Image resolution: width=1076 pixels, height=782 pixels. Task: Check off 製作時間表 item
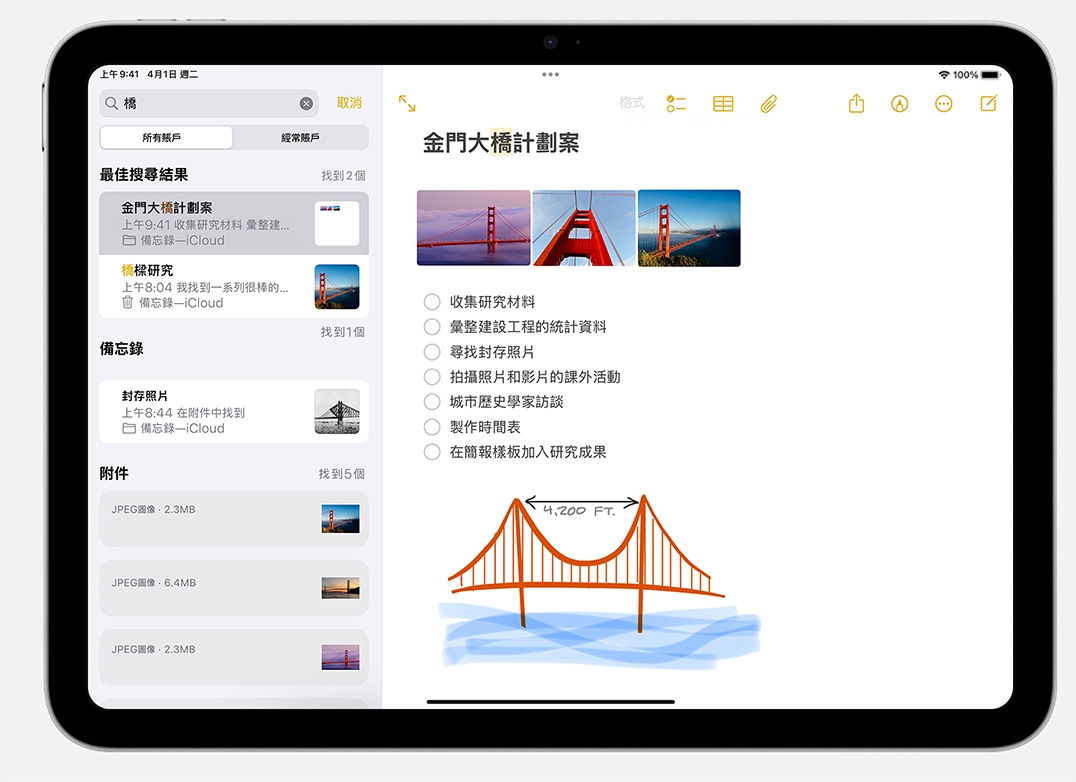[432, 427]
